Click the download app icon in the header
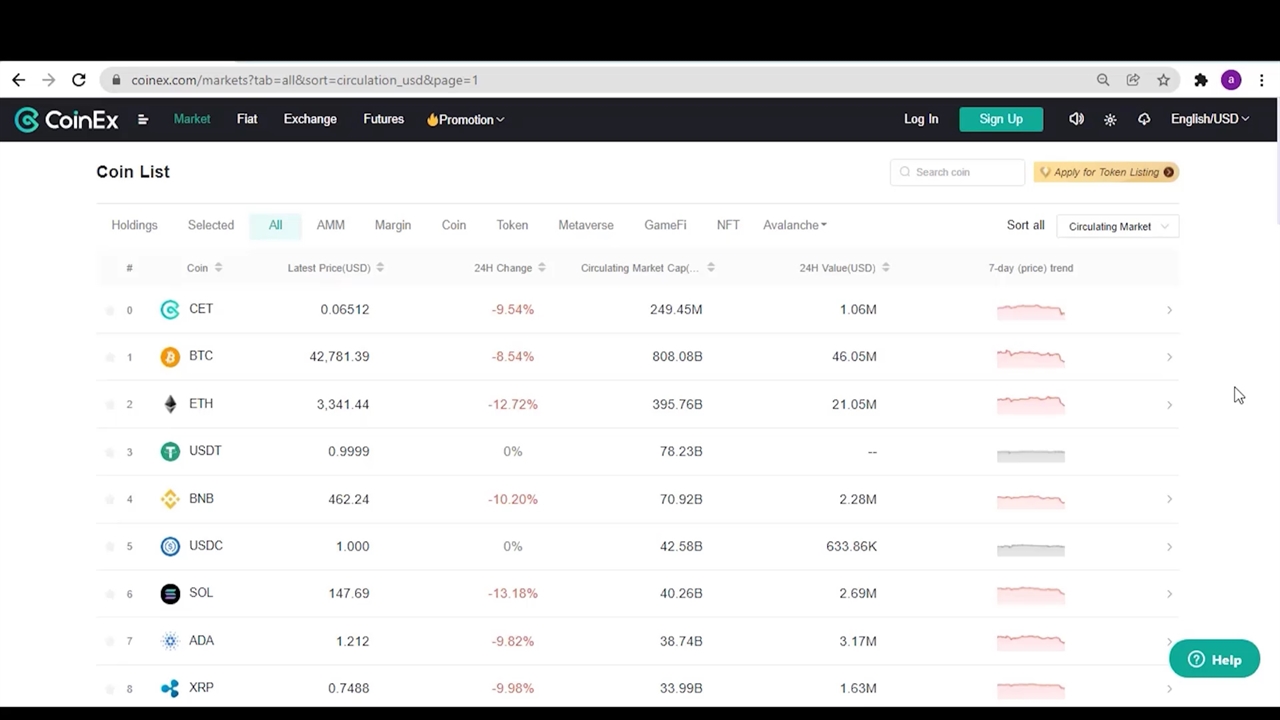The height and width of the screenshot is (720, 1280). coord(1144,119)
